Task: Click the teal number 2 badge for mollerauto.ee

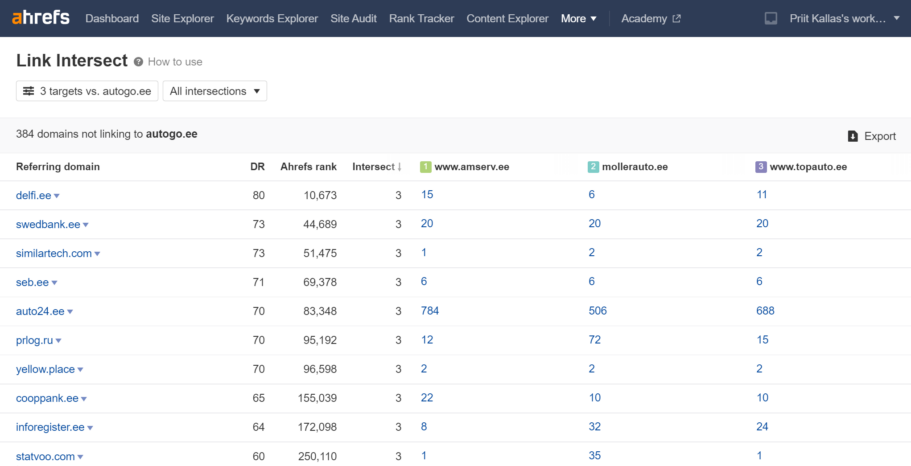Action: 593,167
